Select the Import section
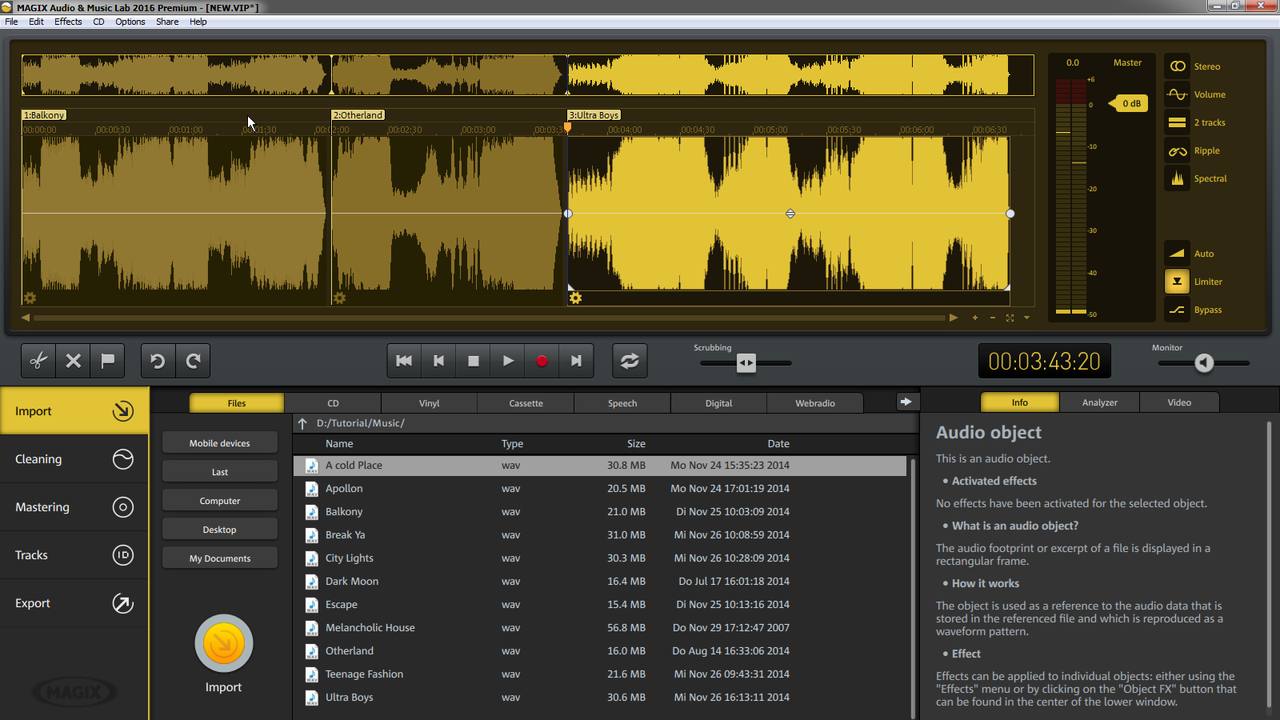The width and height of the screenshot is (1280, 720). tap(74, 411)
